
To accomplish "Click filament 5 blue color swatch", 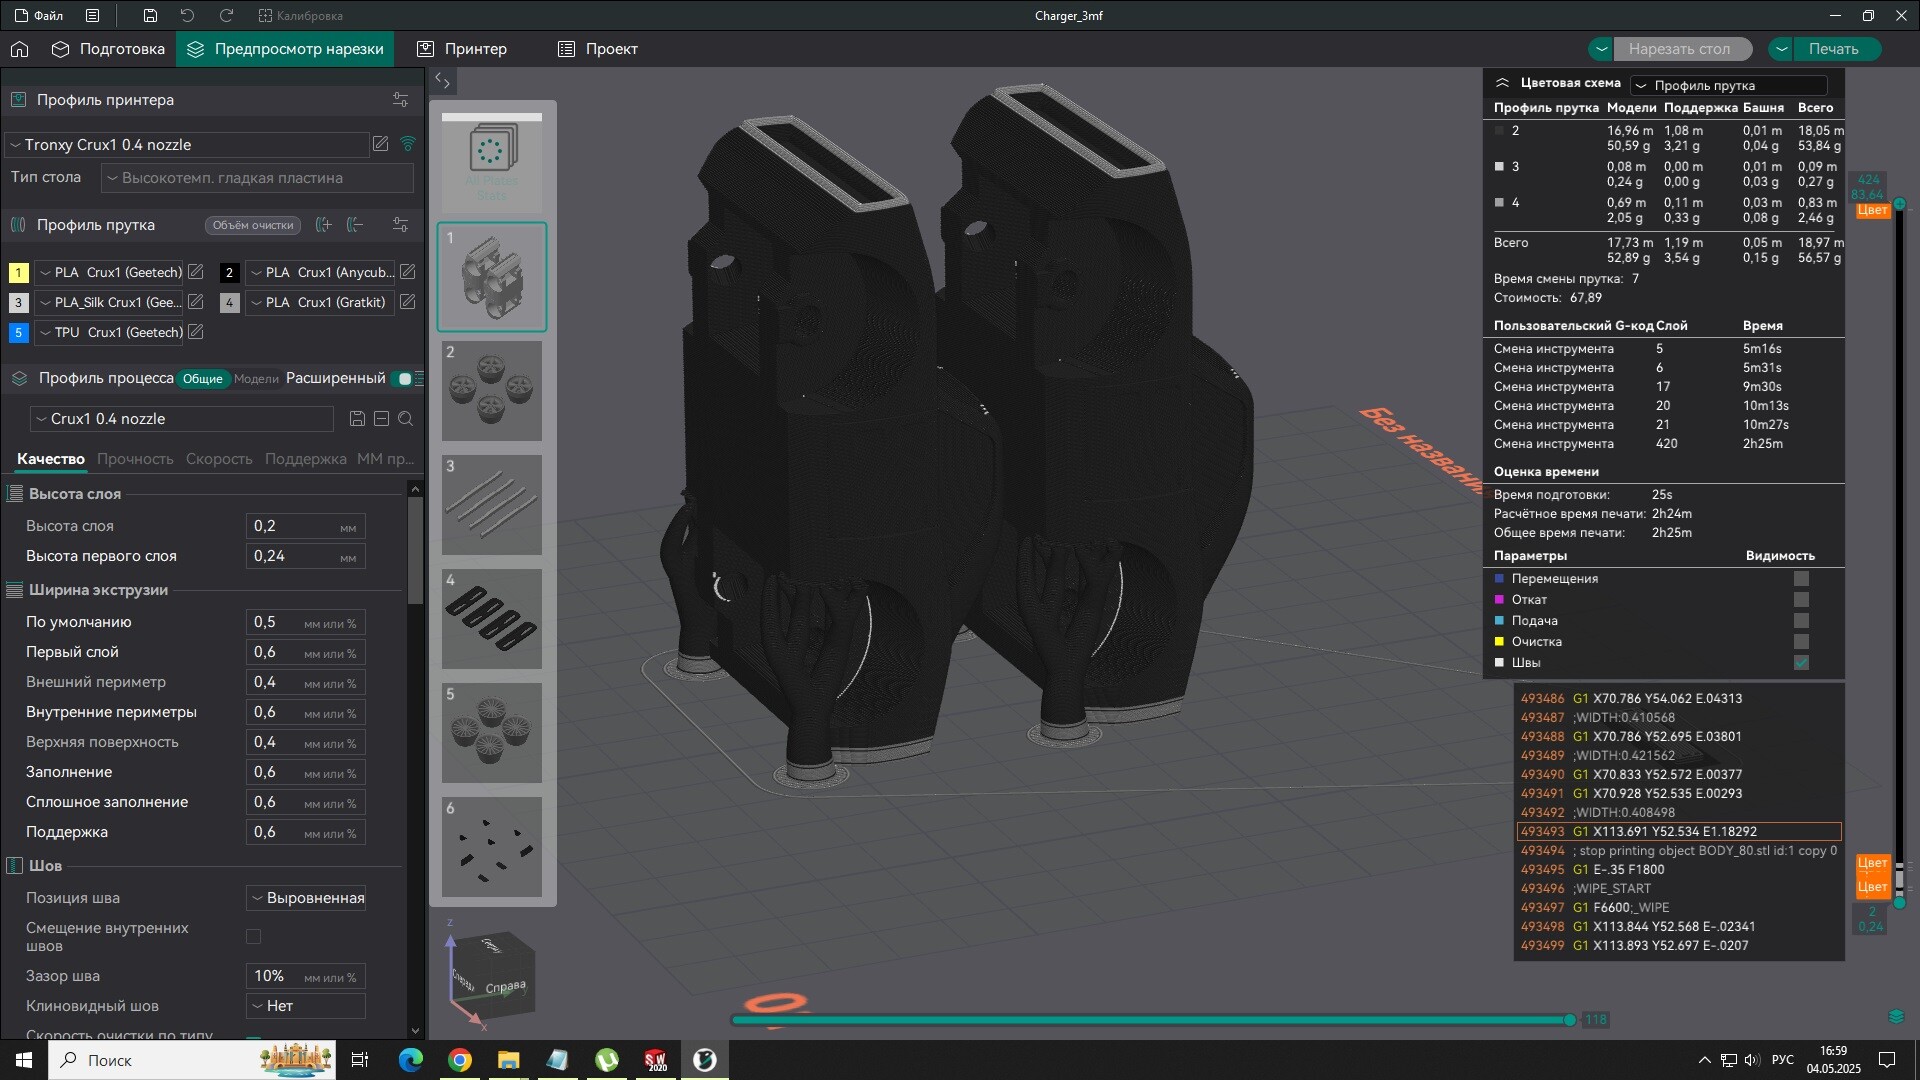I will point(18,332).
